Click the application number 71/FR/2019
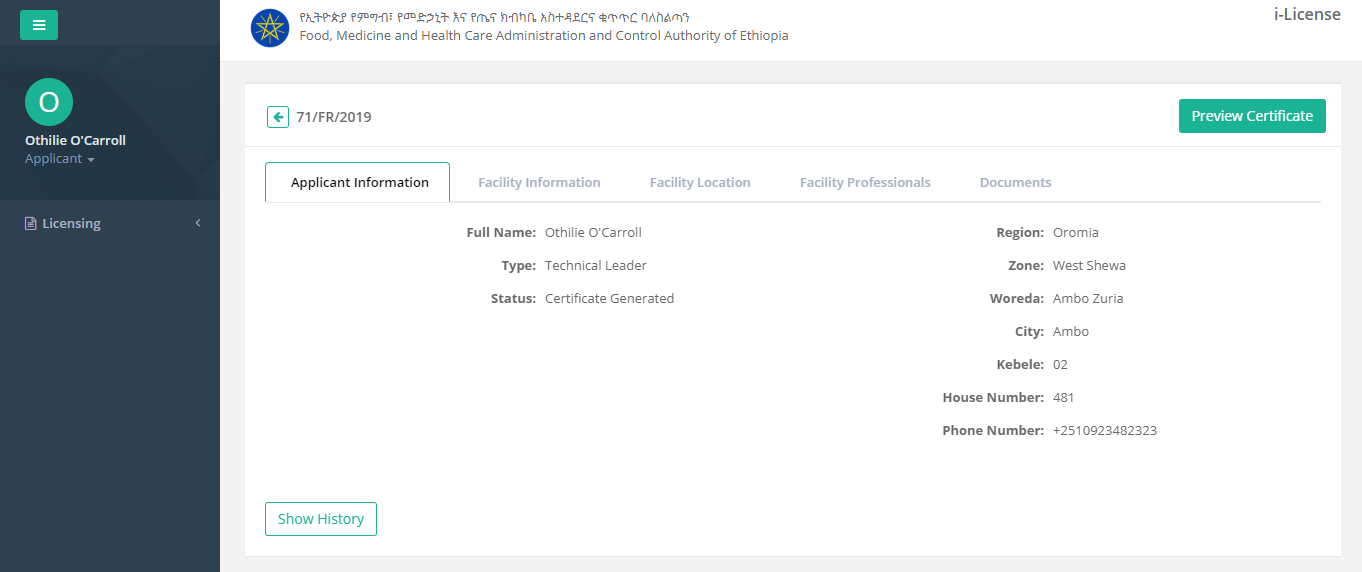1362x572 pixels. tap(334, 117)
